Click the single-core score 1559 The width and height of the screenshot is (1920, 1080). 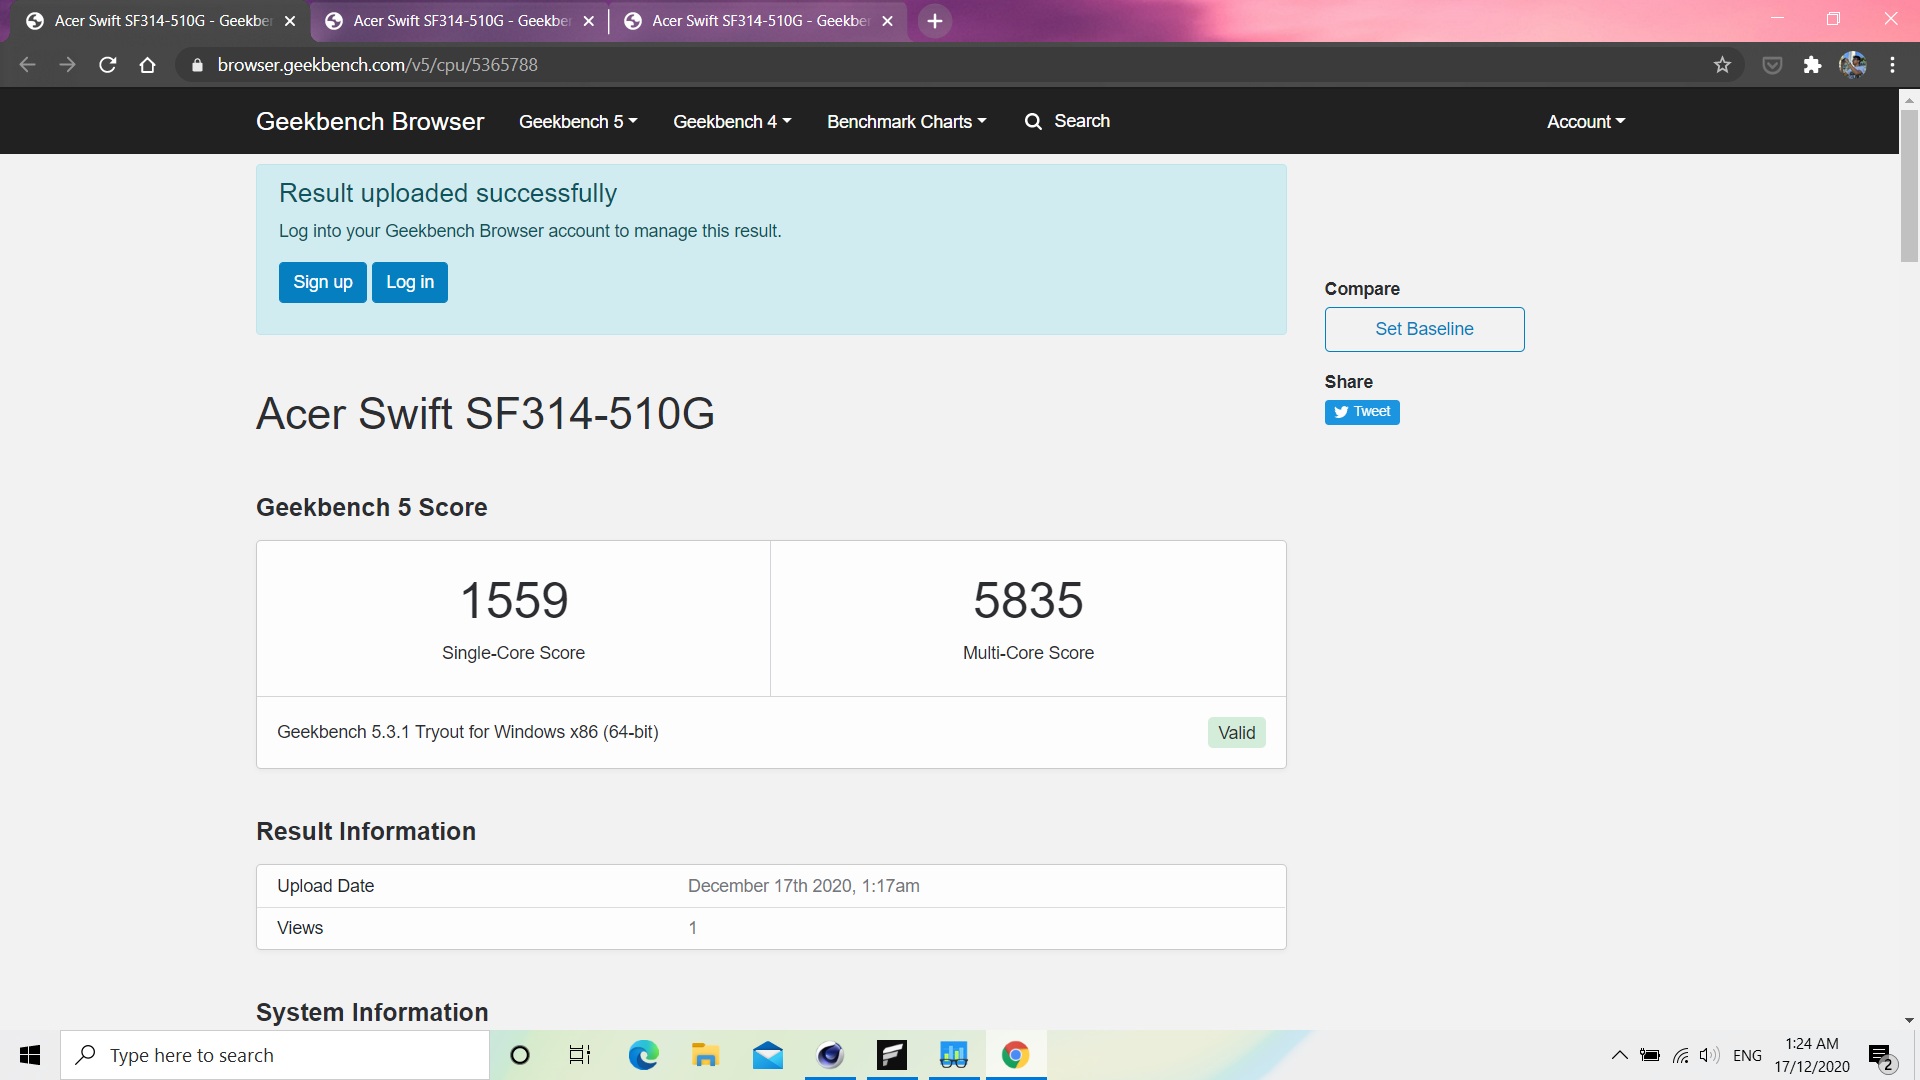click(514, 600)
